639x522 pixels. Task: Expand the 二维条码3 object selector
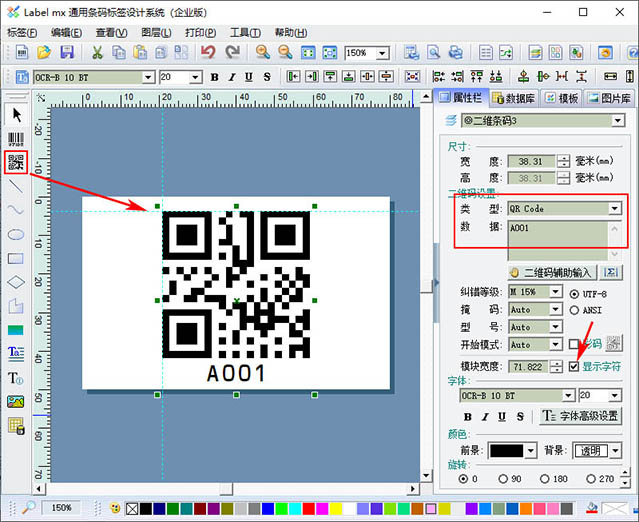pyautogui.click(x=618, y=121)
